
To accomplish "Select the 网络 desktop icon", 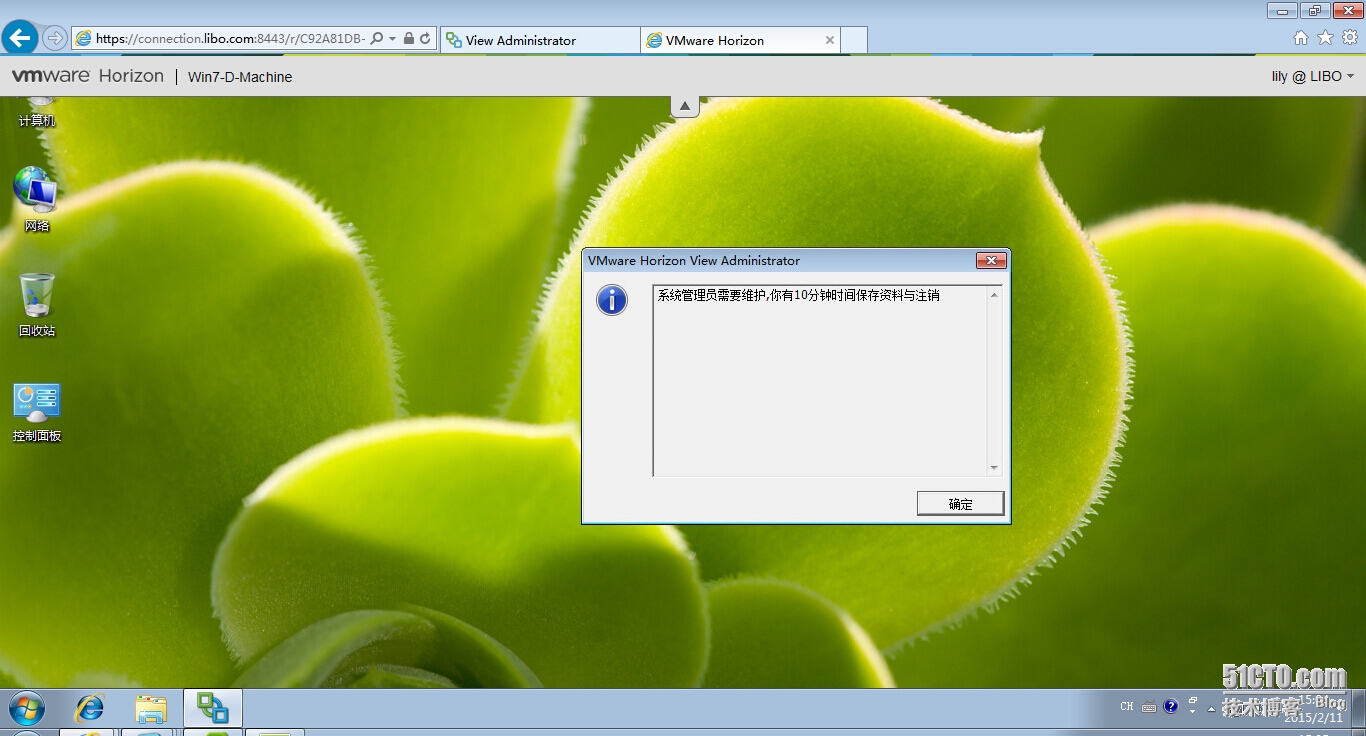I will 36,199.
